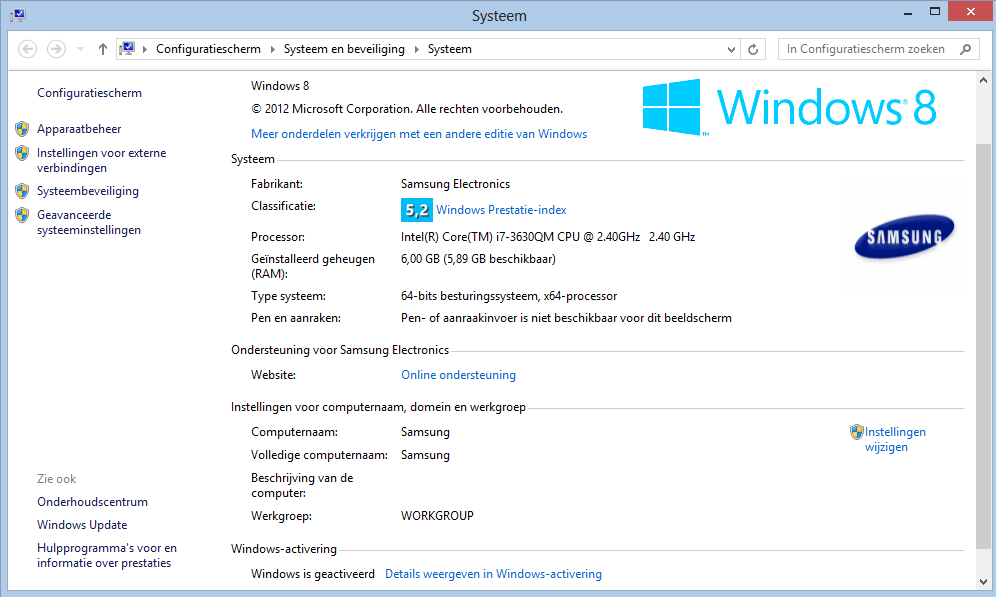Open Hulpprogramma's voor en informatie over prestaties
The image size is (996, 597).
click(107, 556)
